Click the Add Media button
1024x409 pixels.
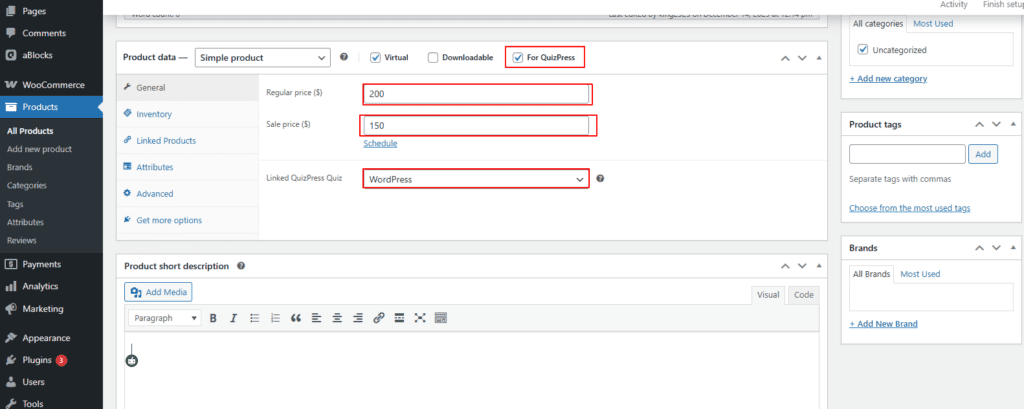tap(158, 292)
